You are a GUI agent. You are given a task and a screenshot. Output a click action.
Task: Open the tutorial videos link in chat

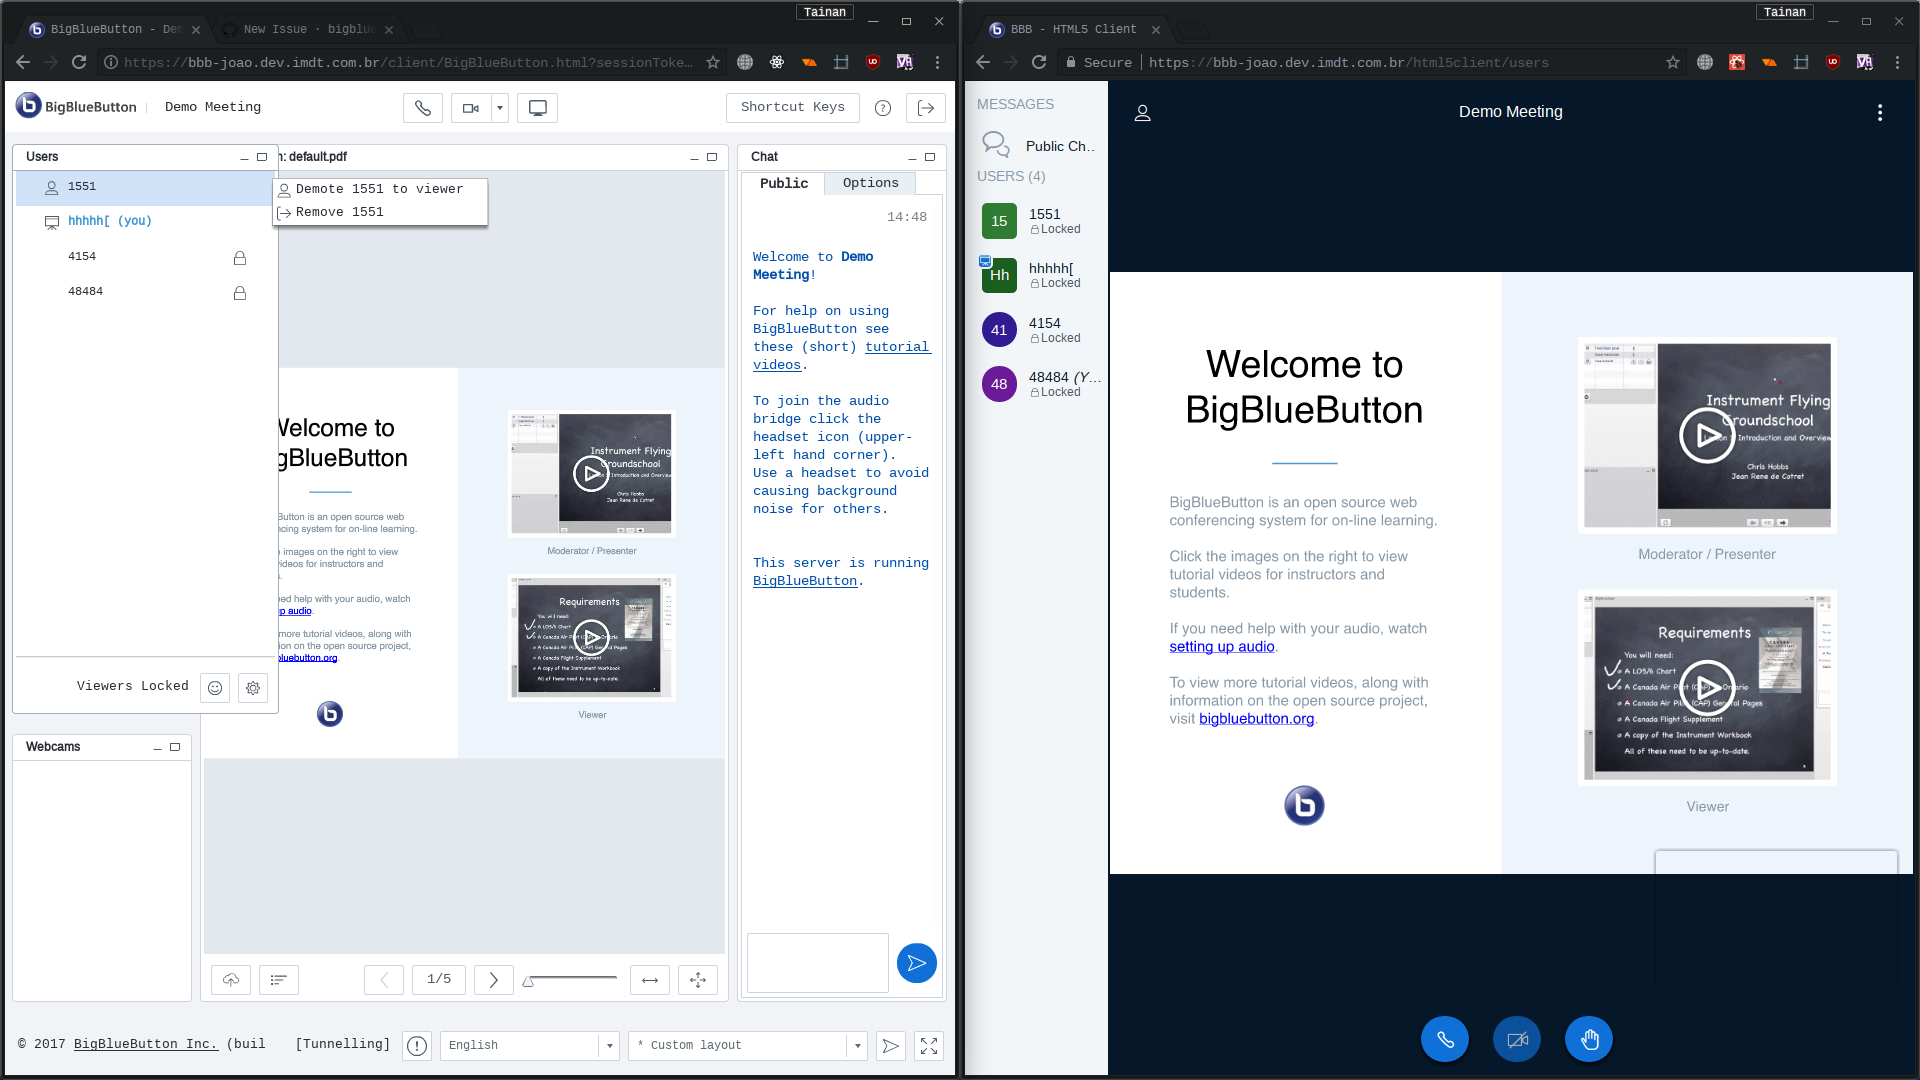click(897, 347)
